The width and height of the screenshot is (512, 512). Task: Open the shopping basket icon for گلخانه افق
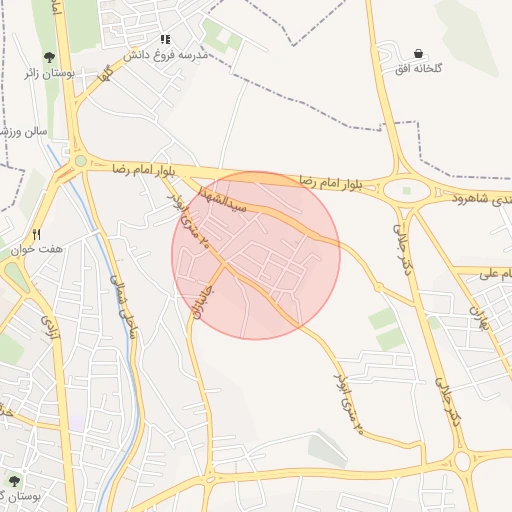coord(418,53)
